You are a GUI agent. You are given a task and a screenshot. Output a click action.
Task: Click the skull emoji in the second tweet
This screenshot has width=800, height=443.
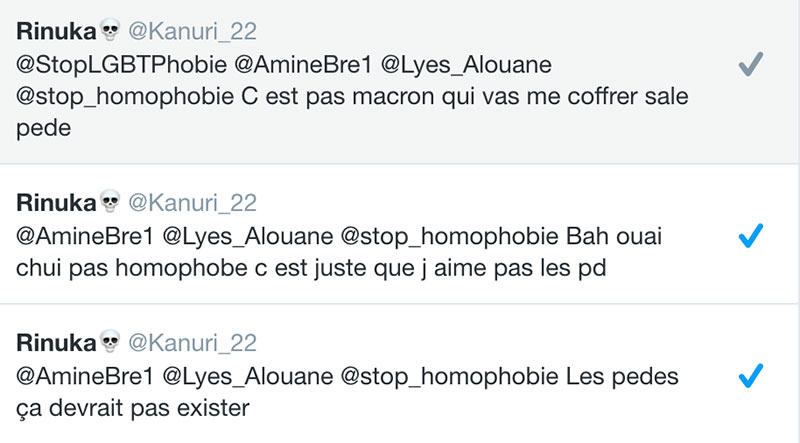[111, 203]
